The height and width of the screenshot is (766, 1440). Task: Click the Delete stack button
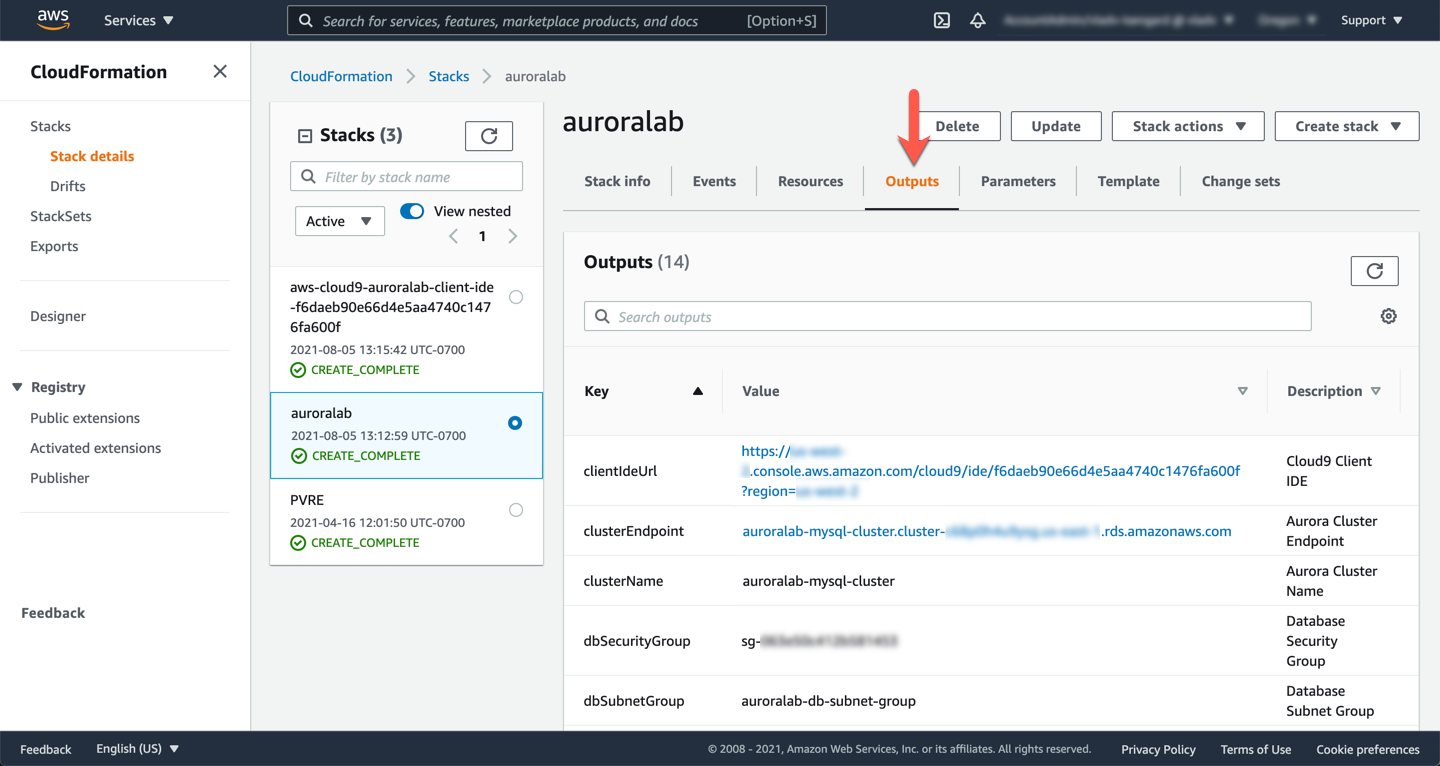(956, 126)
